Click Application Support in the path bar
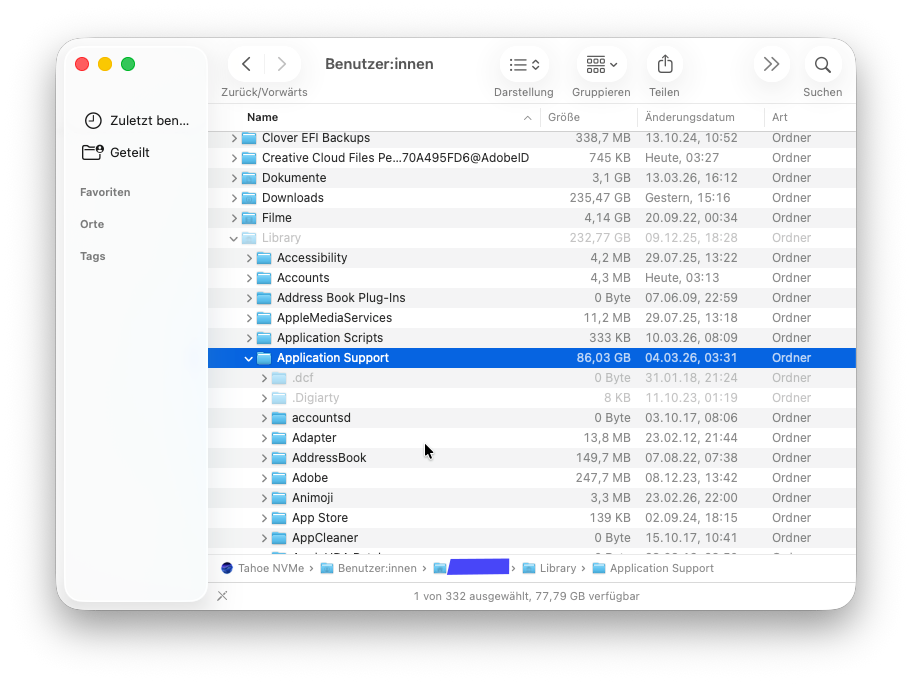912x684 pixels. click(x=653, y=568)
